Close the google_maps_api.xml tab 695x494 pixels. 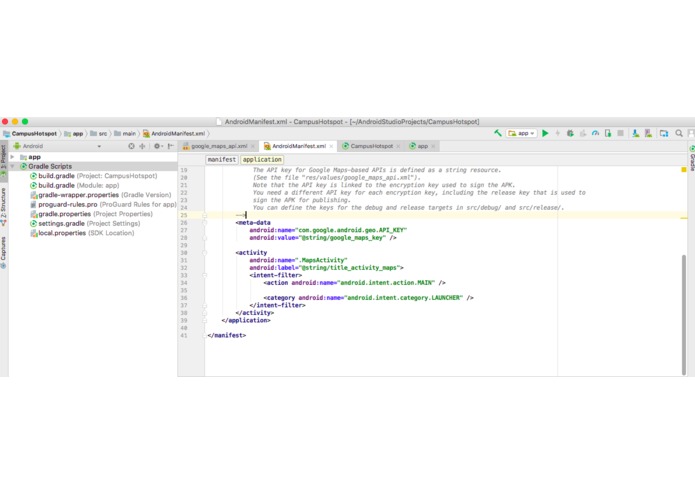point(253,146)
